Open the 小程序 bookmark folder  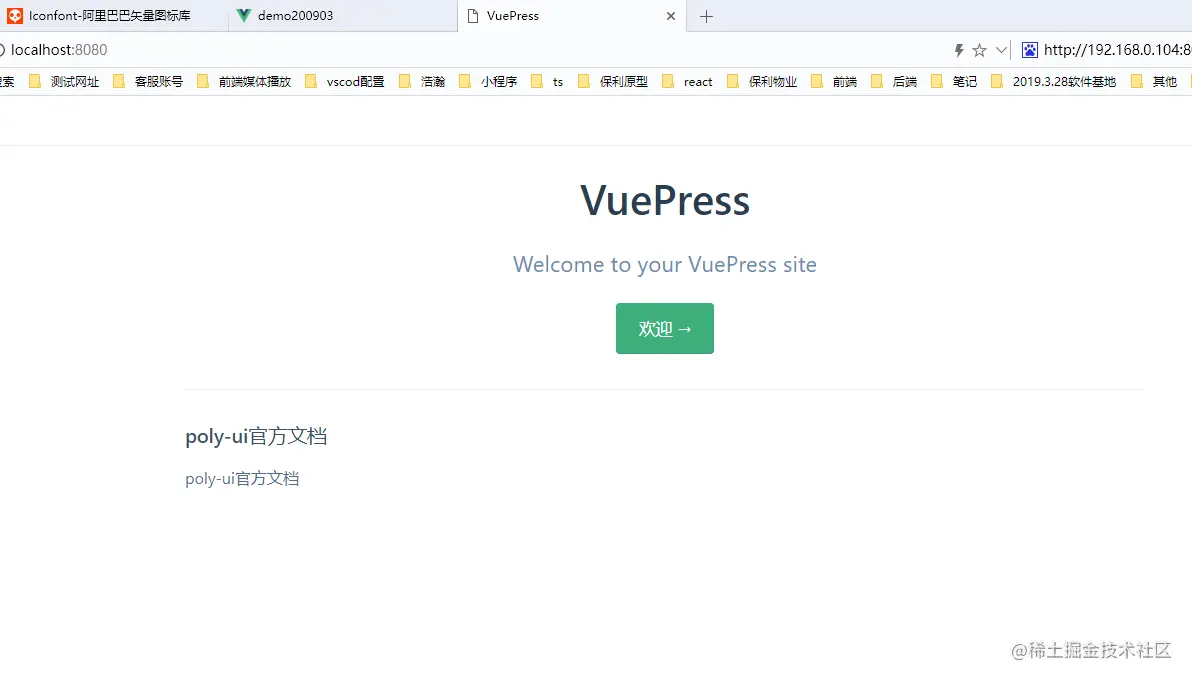click(x=488, y=81)
